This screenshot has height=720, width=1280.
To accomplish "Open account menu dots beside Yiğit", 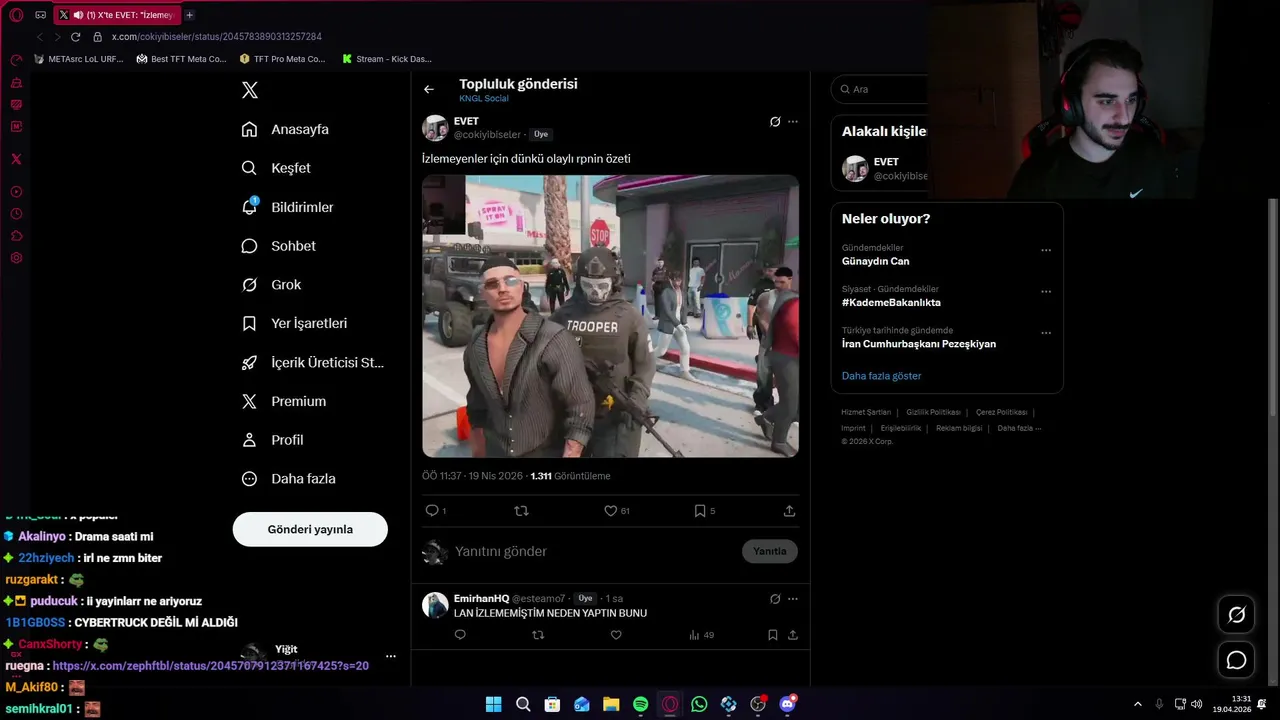I will pos(391,656).
